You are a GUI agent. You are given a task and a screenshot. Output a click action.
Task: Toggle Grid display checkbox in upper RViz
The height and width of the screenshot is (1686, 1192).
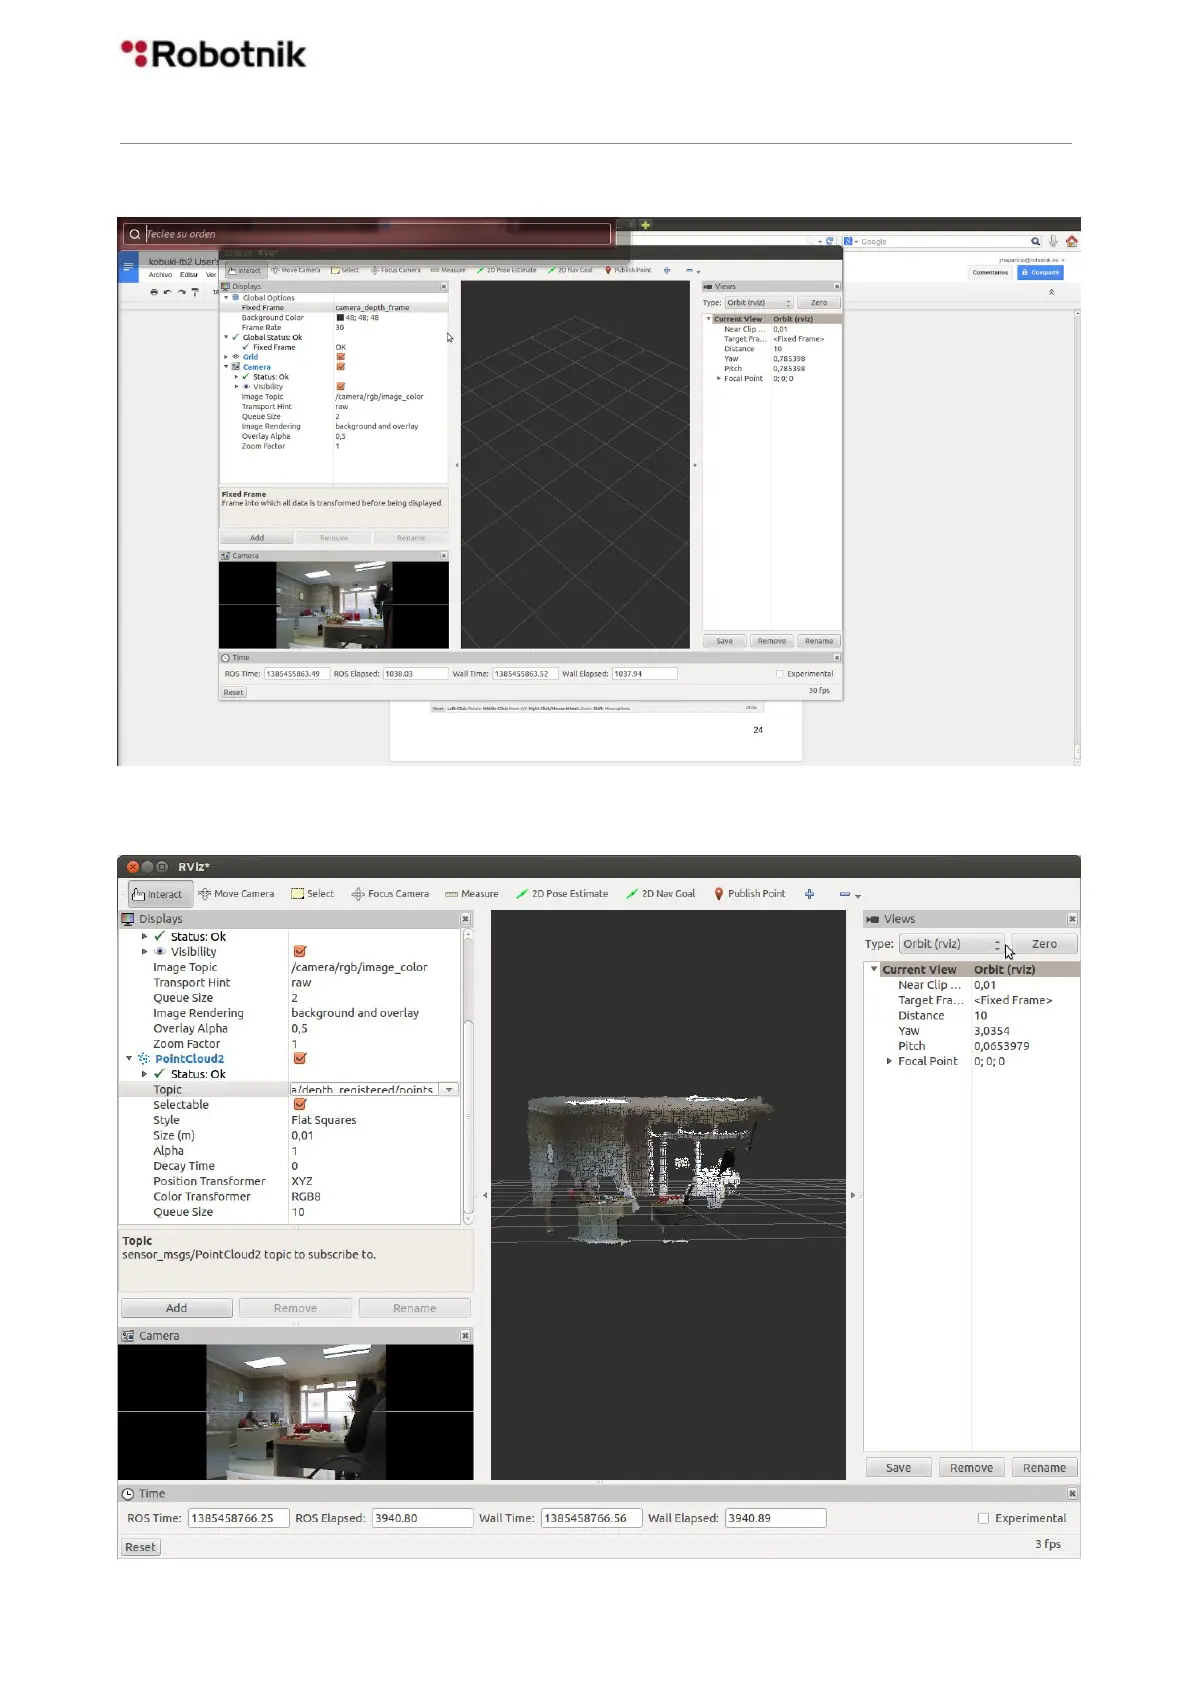(341, 357)
